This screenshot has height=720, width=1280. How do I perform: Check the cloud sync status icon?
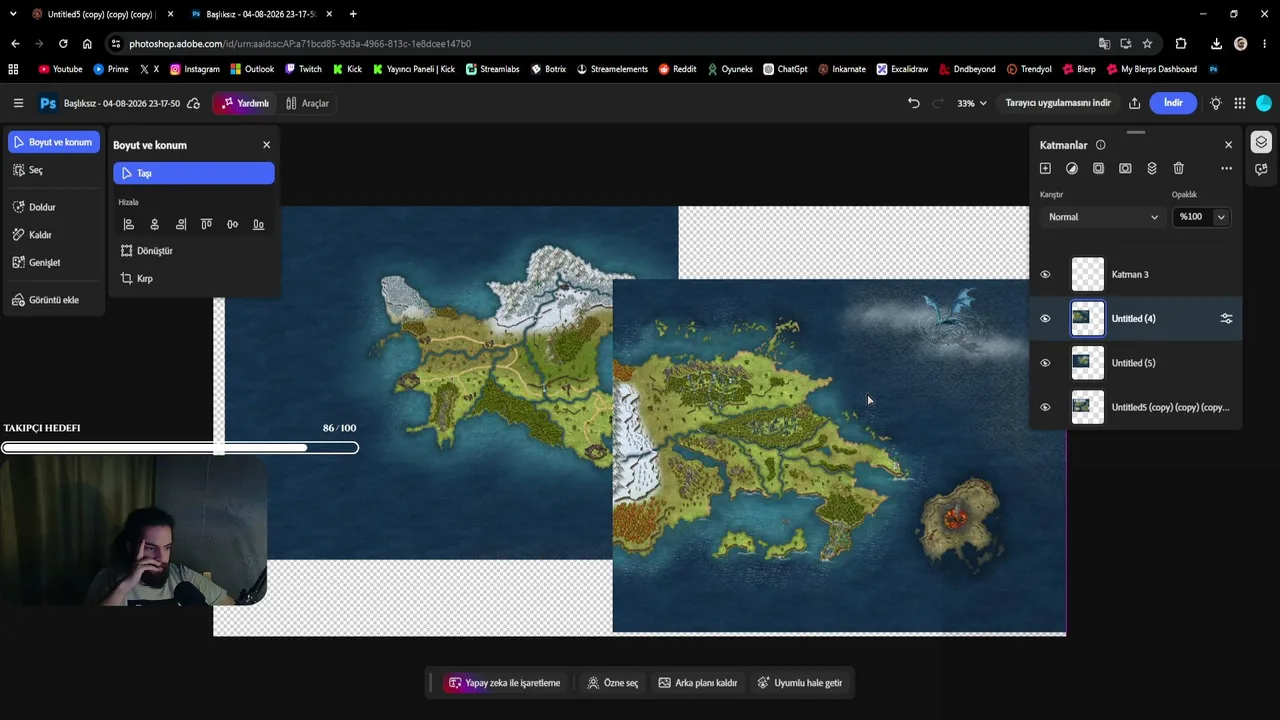tap(193, 103)
